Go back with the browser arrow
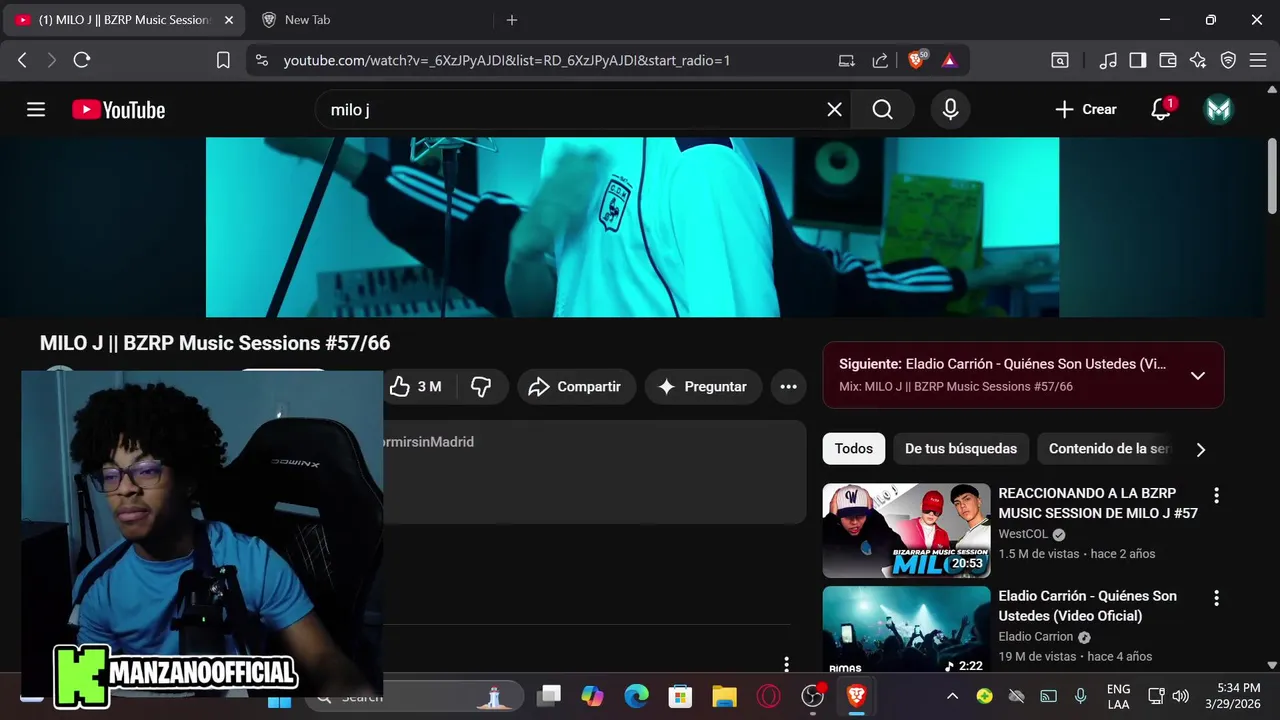The width and height of the screenshot is (1280, 720). tap(22, 60)
